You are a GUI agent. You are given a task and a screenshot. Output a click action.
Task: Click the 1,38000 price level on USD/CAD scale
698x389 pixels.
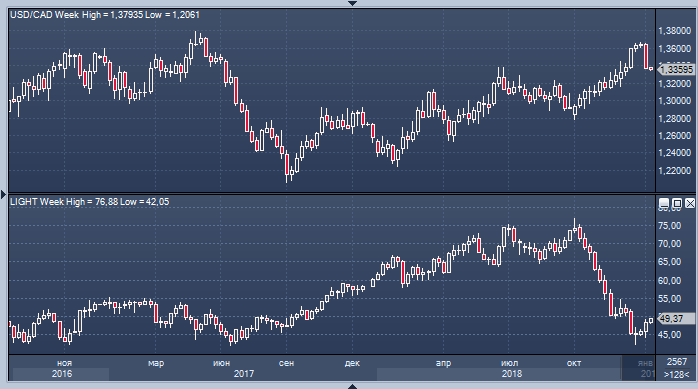pos(674,31)
